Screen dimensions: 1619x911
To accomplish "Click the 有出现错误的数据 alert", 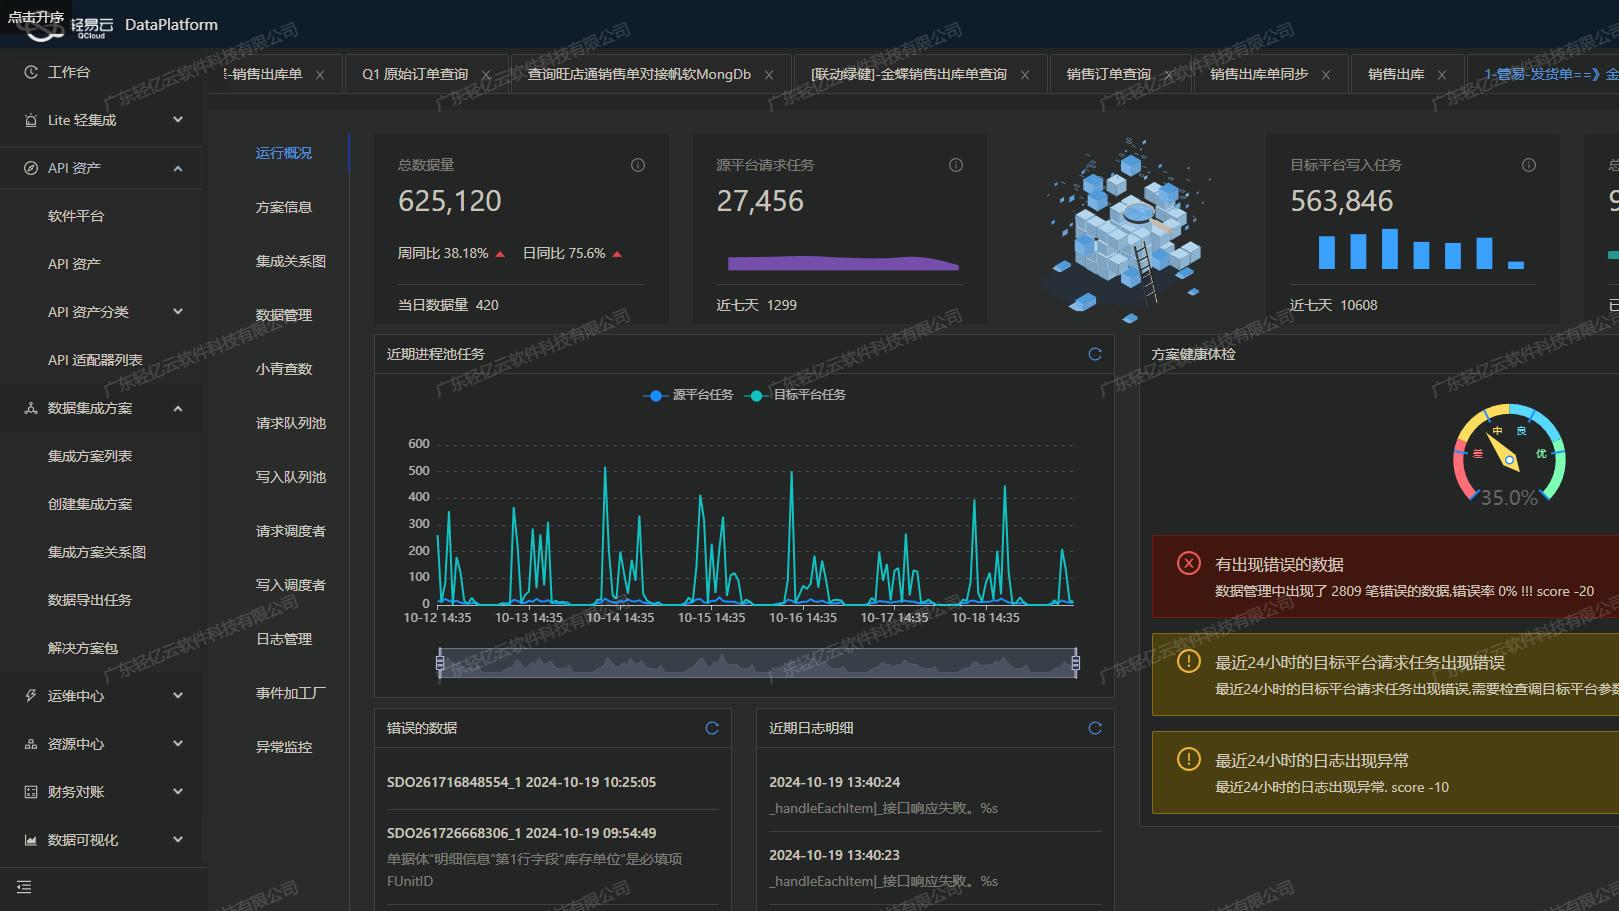I will 1385,577.
